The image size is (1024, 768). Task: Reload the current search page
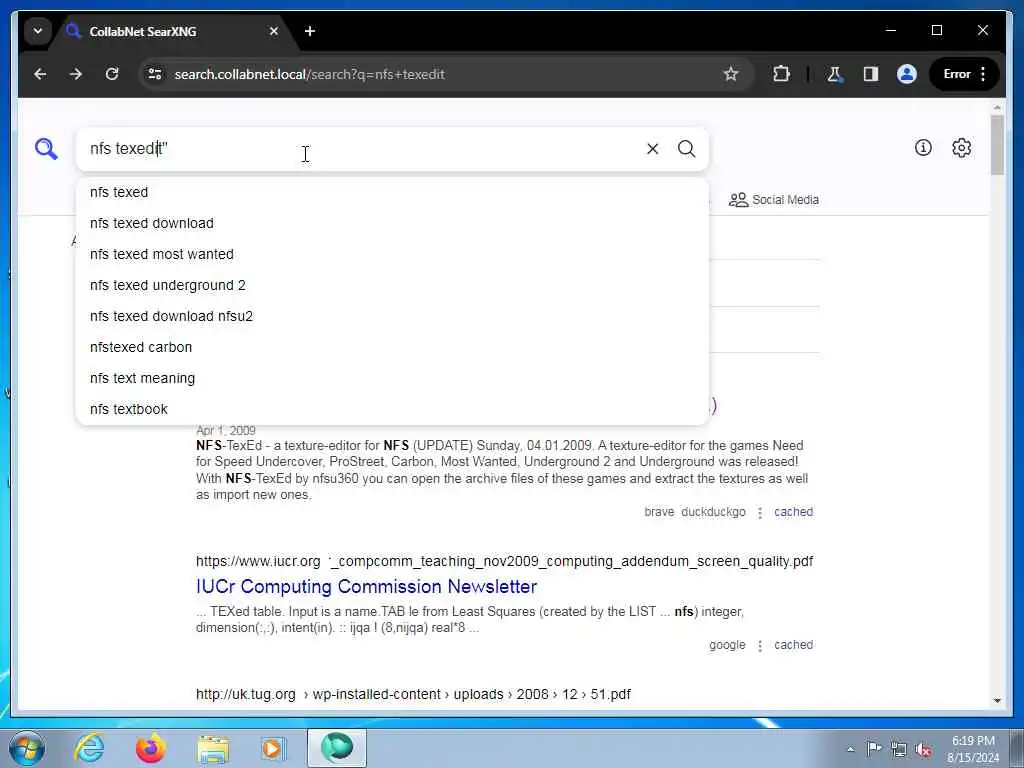[x=112, y=74]
